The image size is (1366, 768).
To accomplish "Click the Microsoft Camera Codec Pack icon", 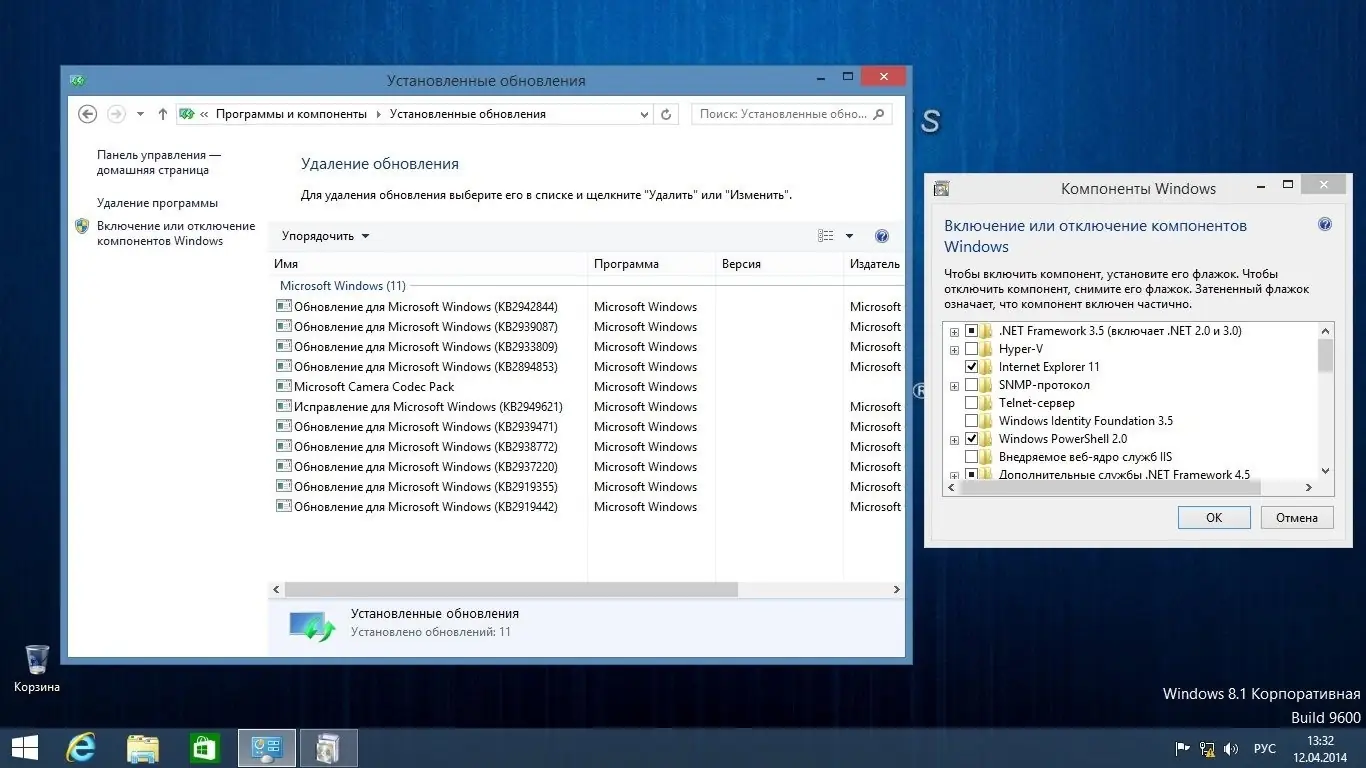I will point(283,387).
